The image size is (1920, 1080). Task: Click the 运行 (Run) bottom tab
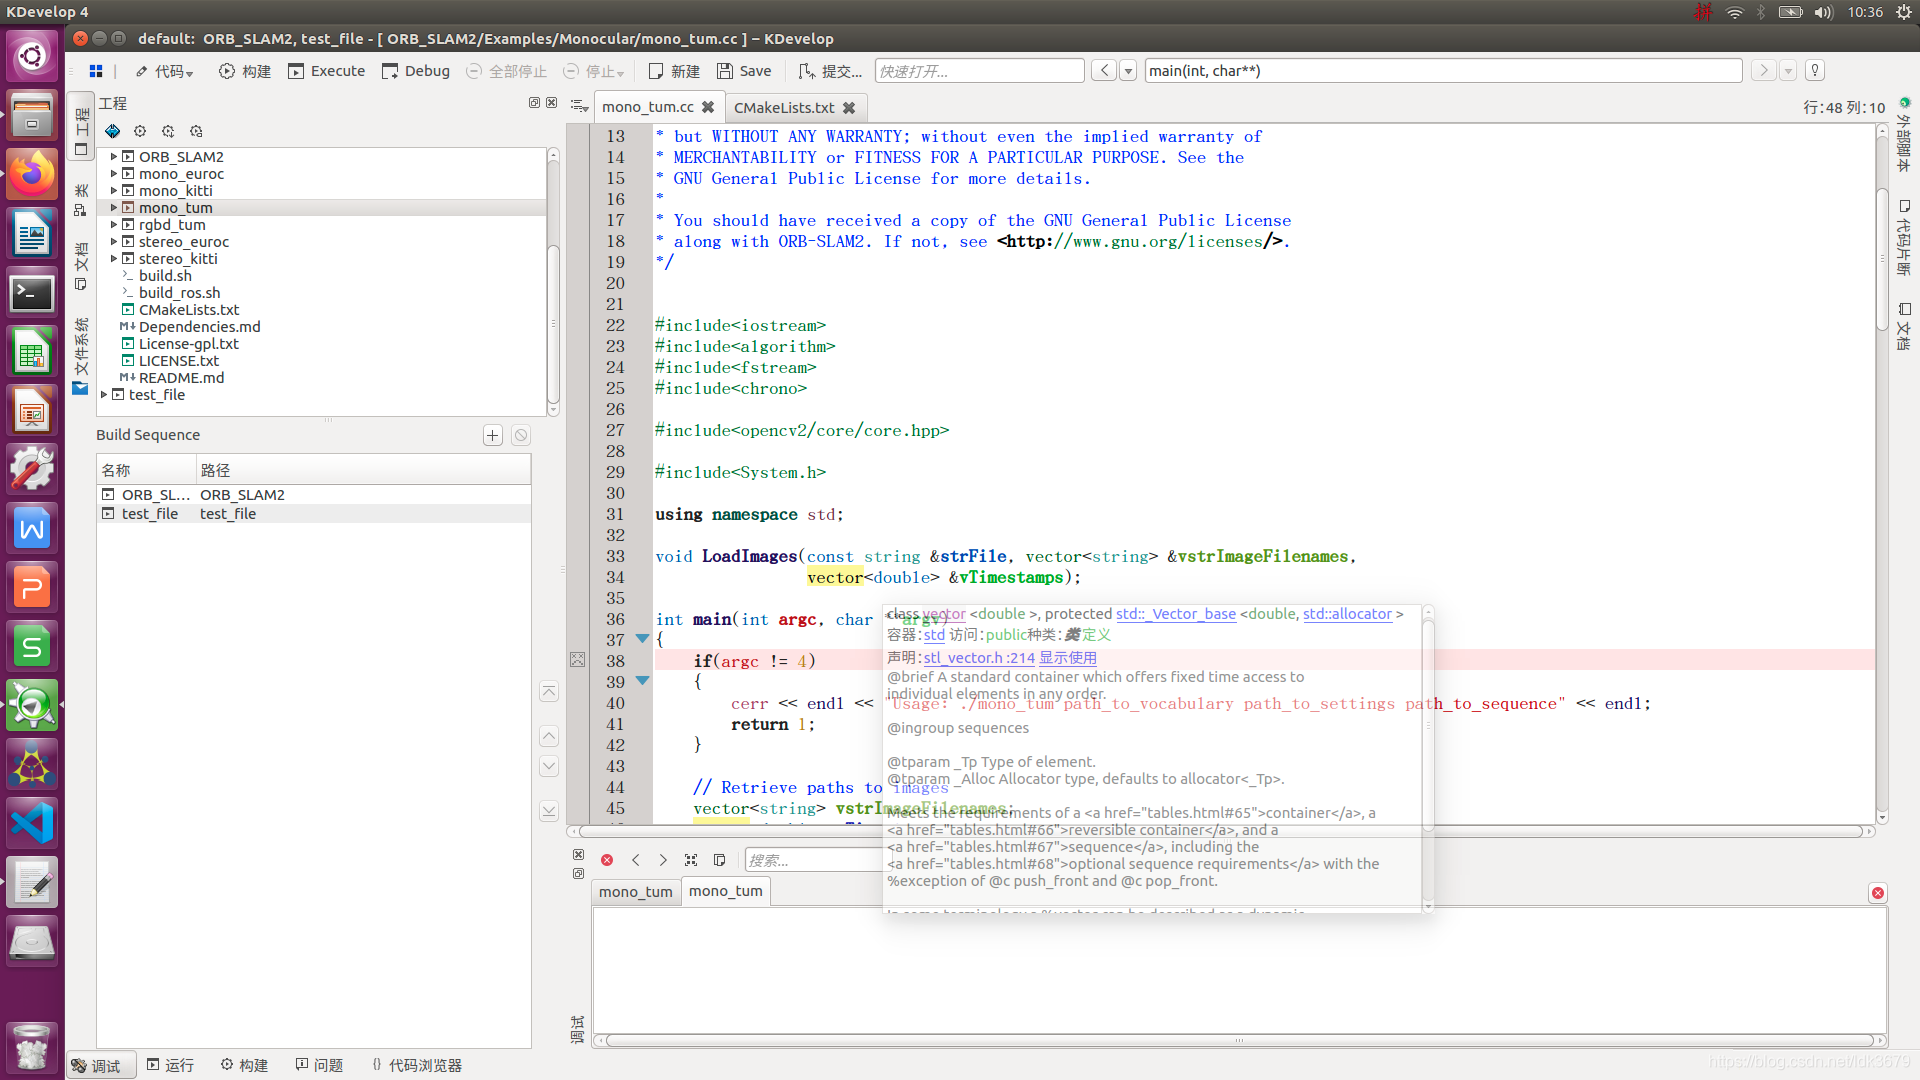(x=170, y=1066)
